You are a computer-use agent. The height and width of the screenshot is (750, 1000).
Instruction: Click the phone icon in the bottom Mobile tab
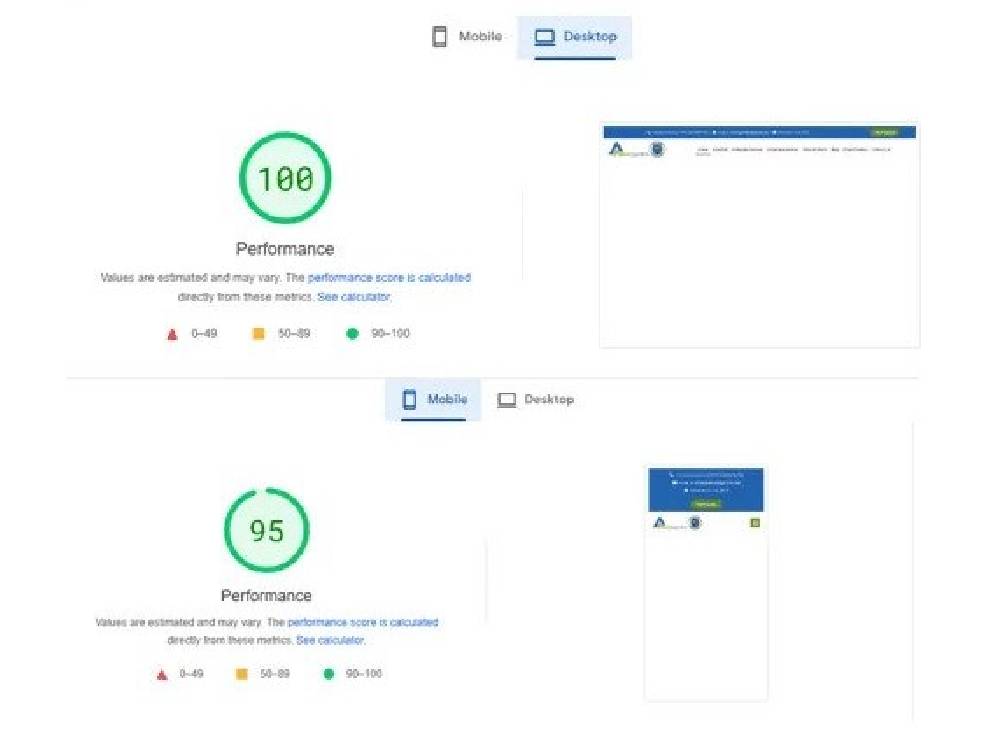point(409,400)
